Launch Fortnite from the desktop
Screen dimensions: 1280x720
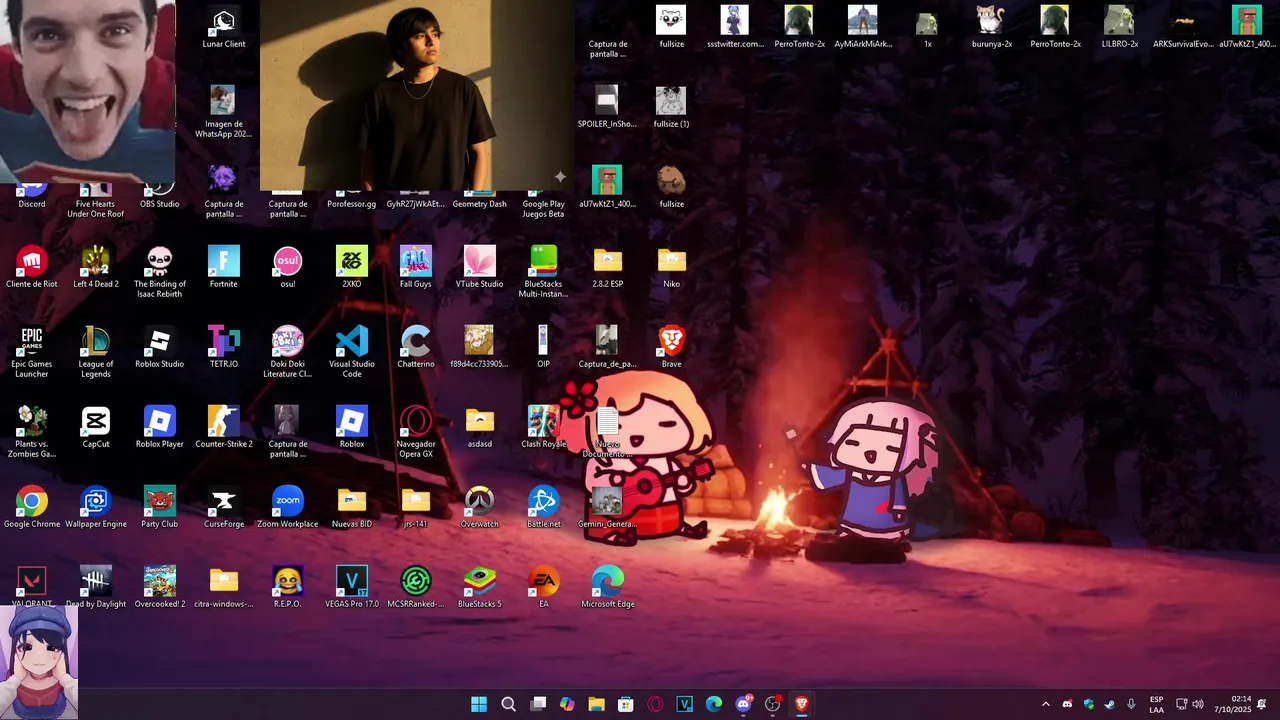click(x=224, y=268)
